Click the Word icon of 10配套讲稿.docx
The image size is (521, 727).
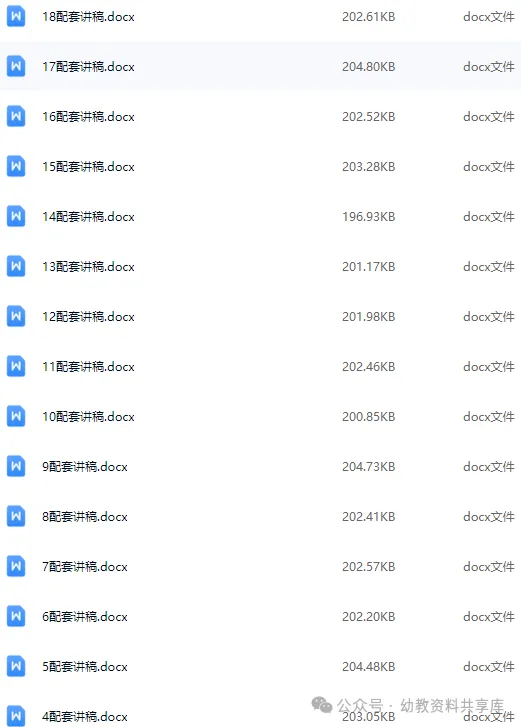pos(16,416)
